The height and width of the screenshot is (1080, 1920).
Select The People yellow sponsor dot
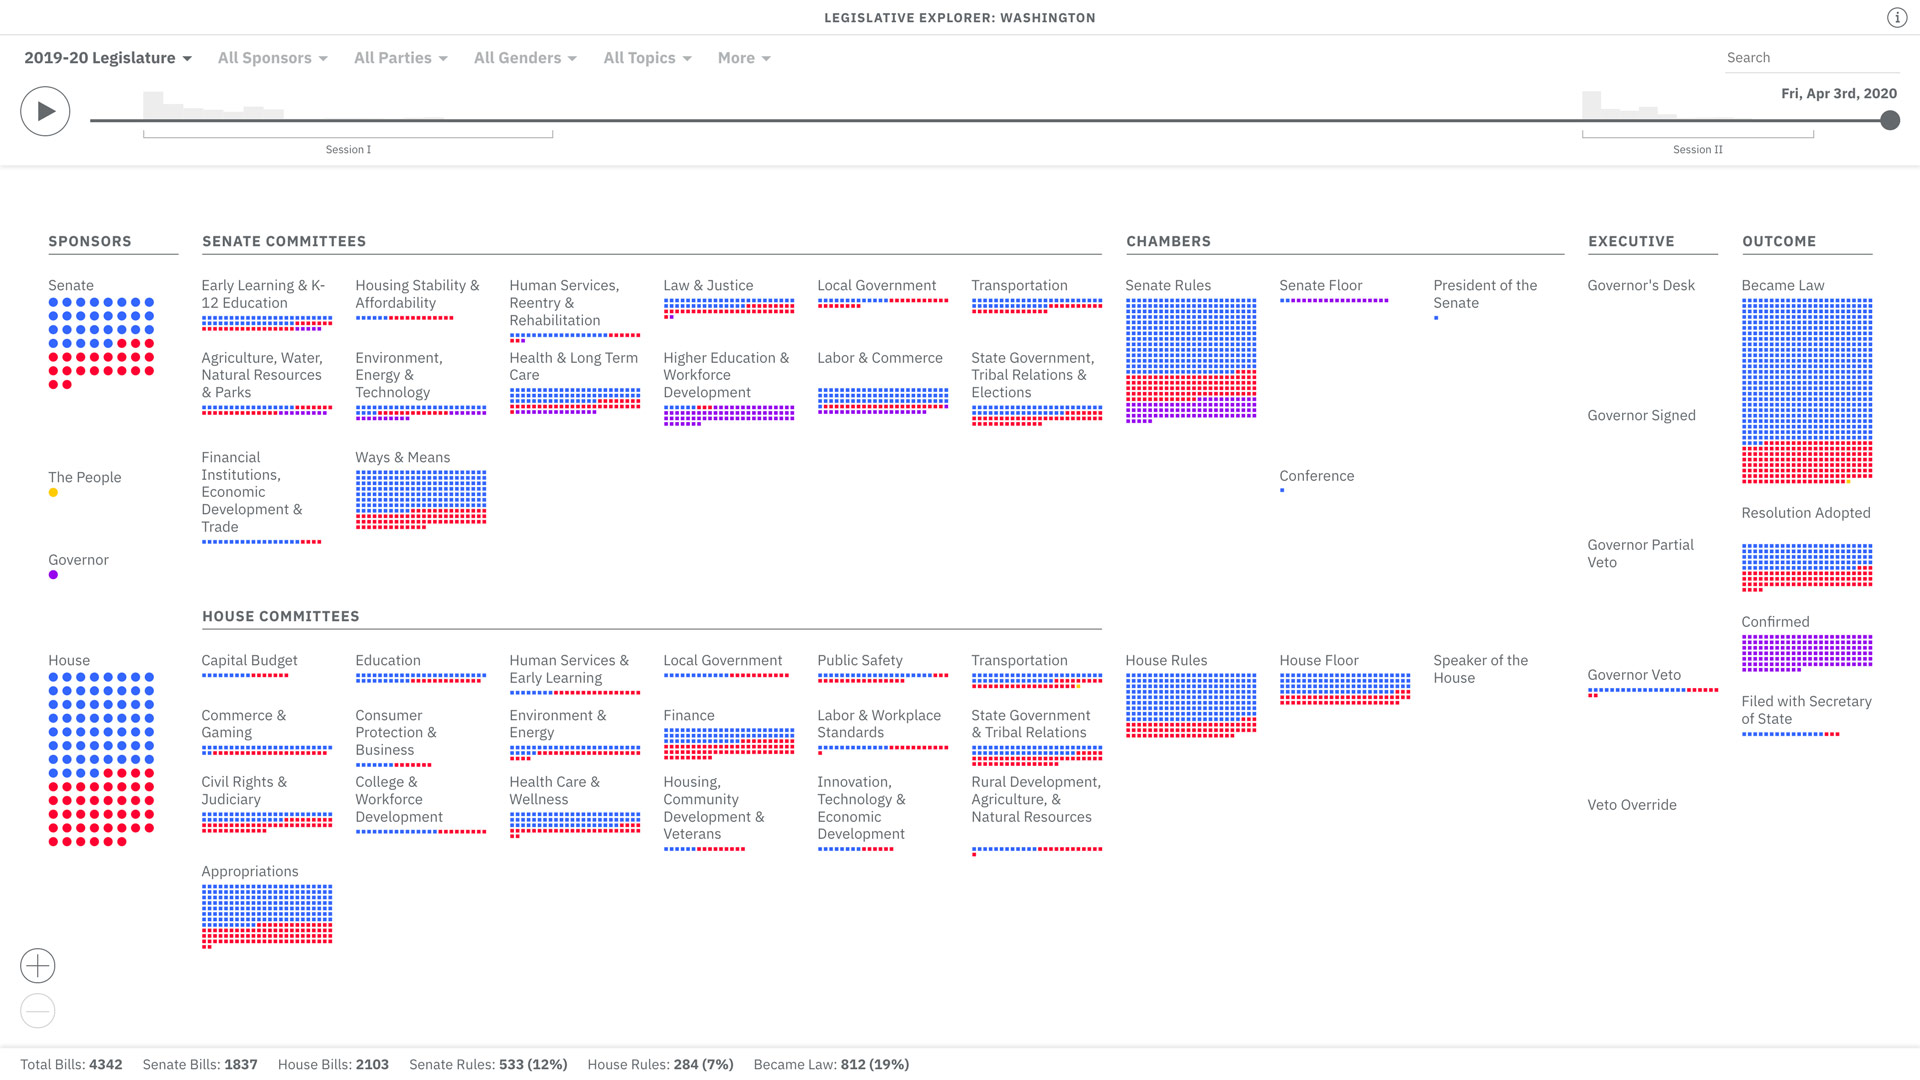(x=53, y=493)
